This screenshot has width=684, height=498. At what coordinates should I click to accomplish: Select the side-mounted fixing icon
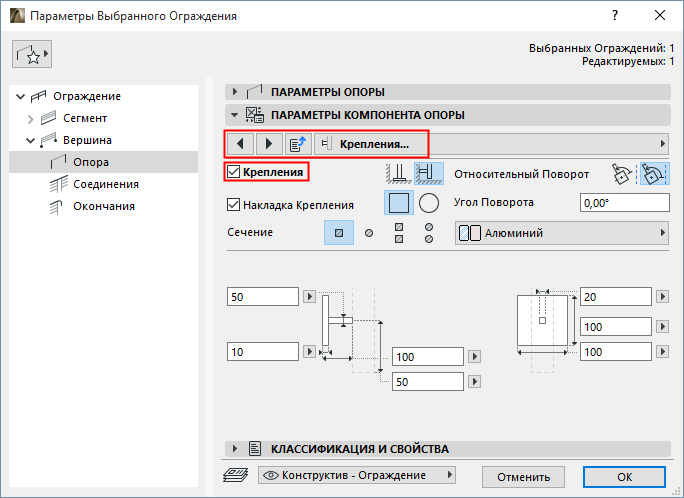429,173
